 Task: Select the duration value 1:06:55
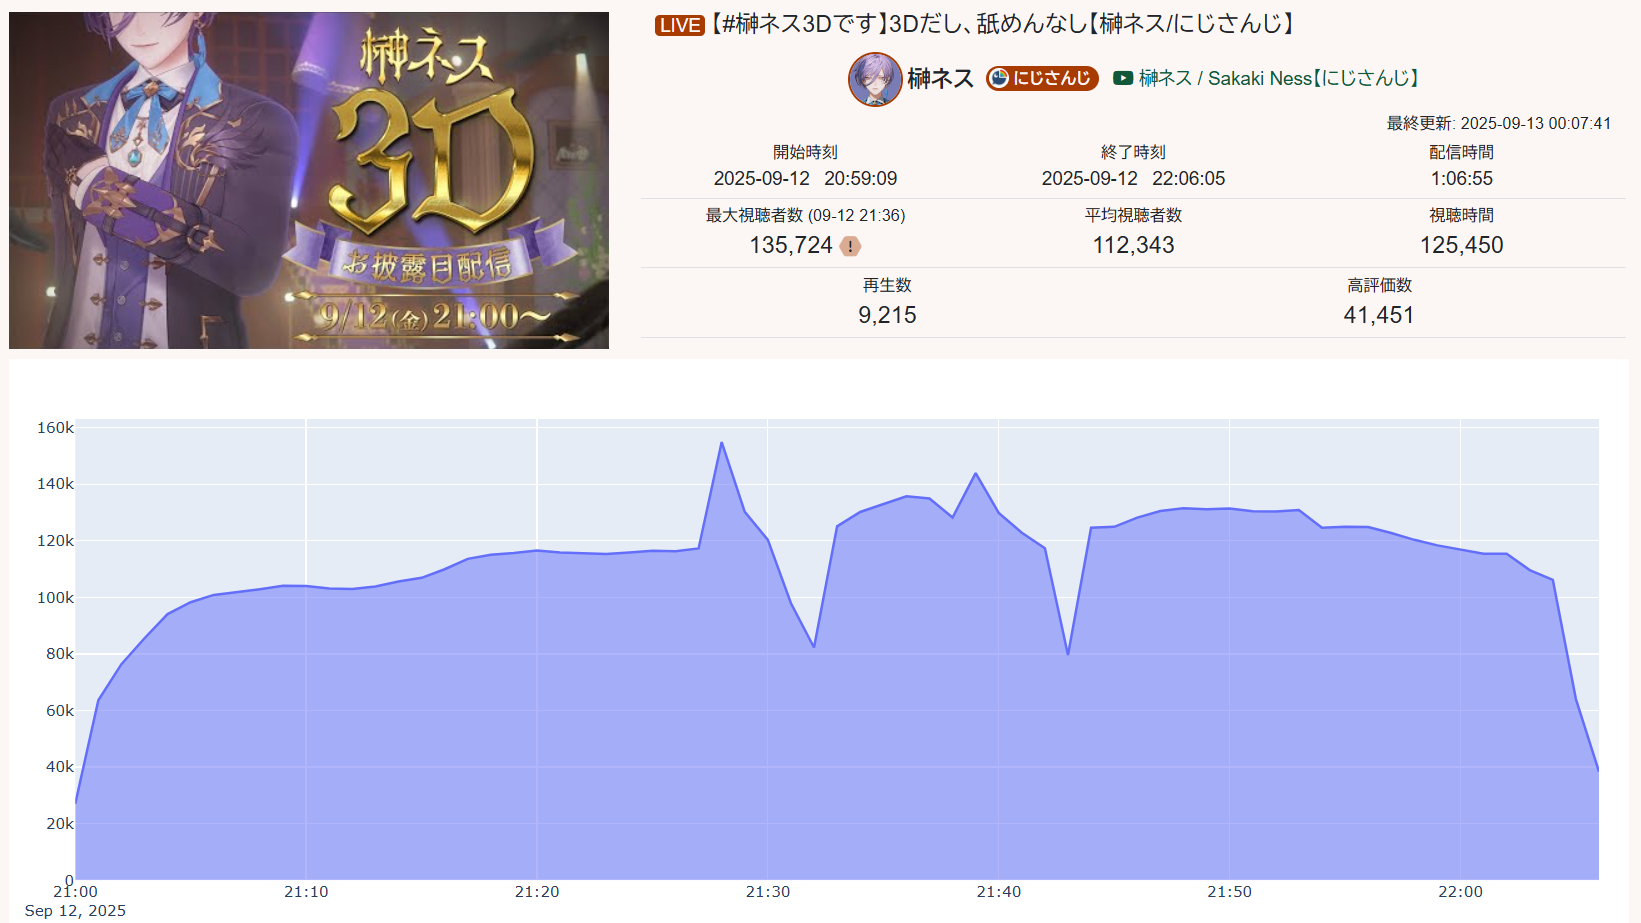[1461, 178]
